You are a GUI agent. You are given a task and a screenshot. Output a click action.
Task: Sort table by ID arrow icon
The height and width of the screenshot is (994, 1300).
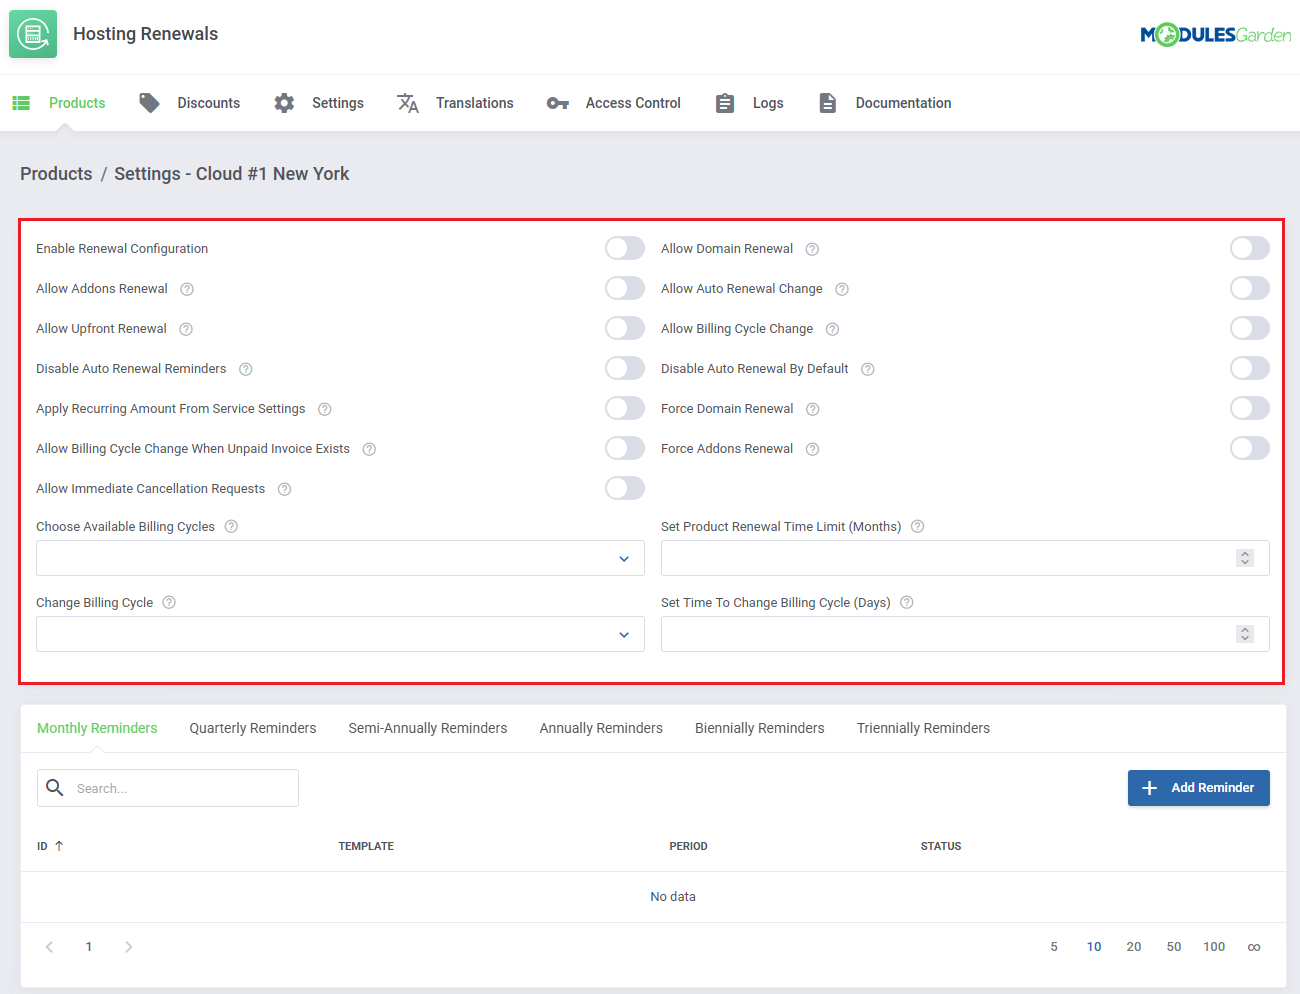click(59, 846)
